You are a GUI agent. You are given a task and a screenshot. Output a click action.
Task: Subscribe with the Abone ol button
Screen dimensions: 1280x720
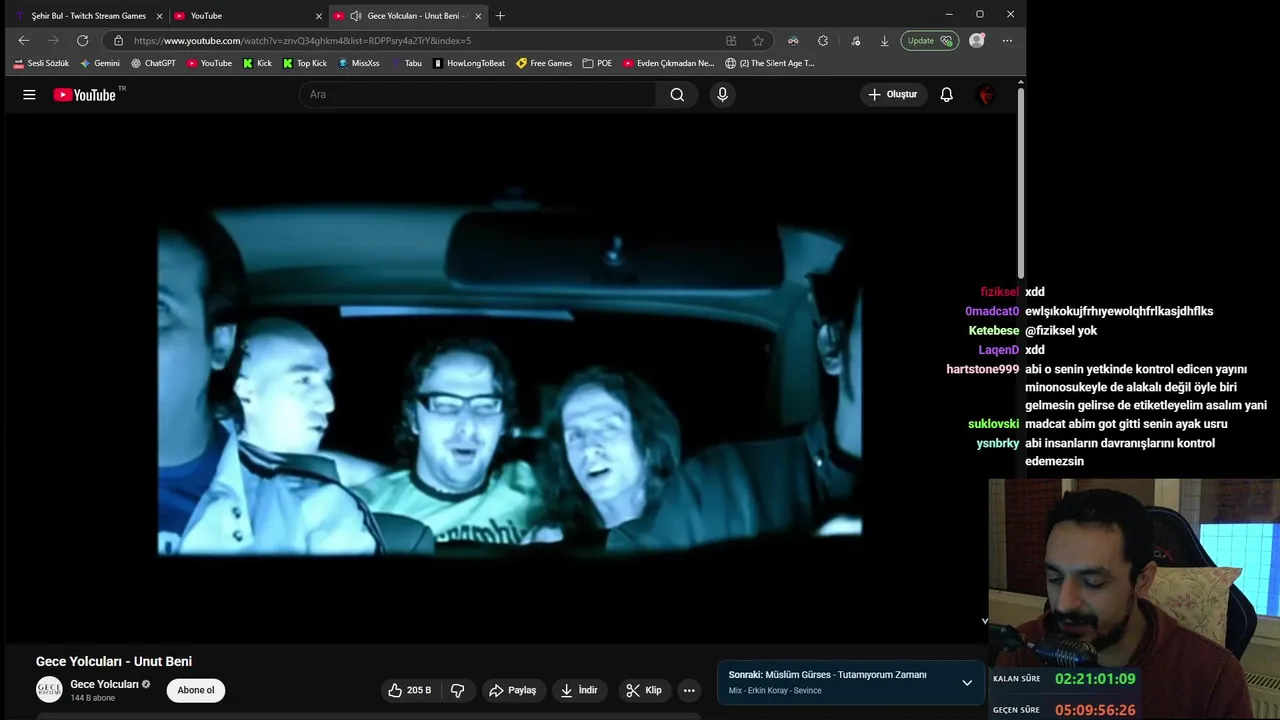pos(196,690)
